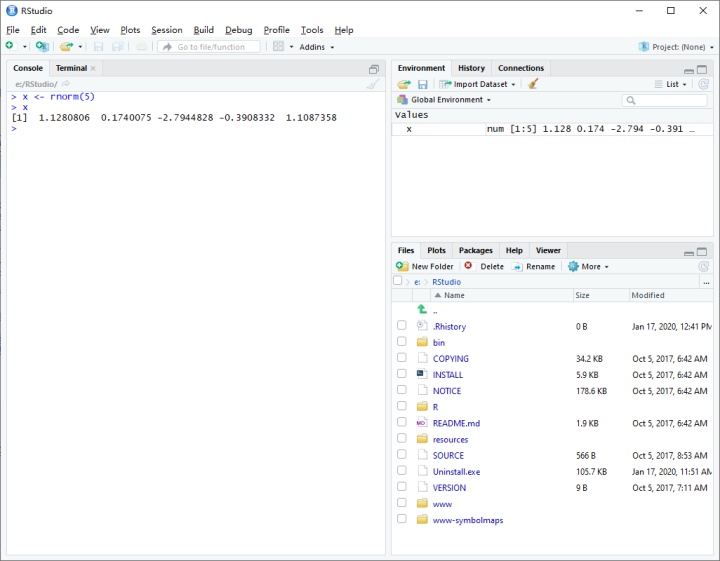
Task: Click the RStudio breadcrumb path
Action: tap(446, 282)
